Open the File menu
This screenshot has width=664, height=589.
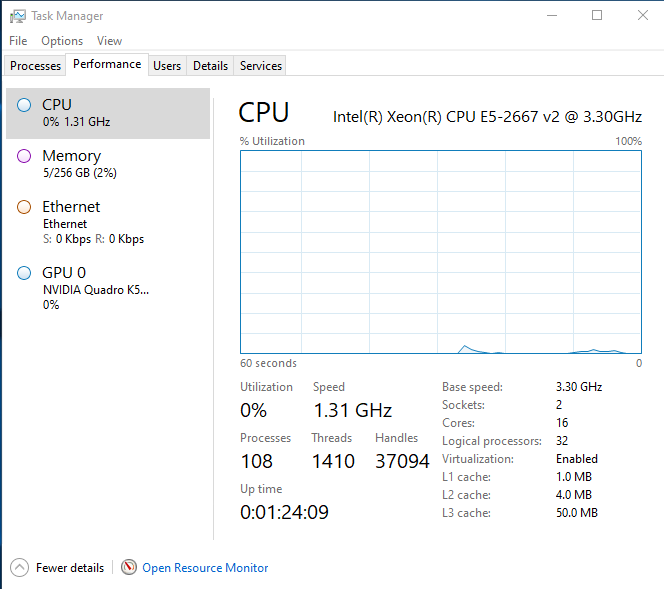[x=18, y=41]
